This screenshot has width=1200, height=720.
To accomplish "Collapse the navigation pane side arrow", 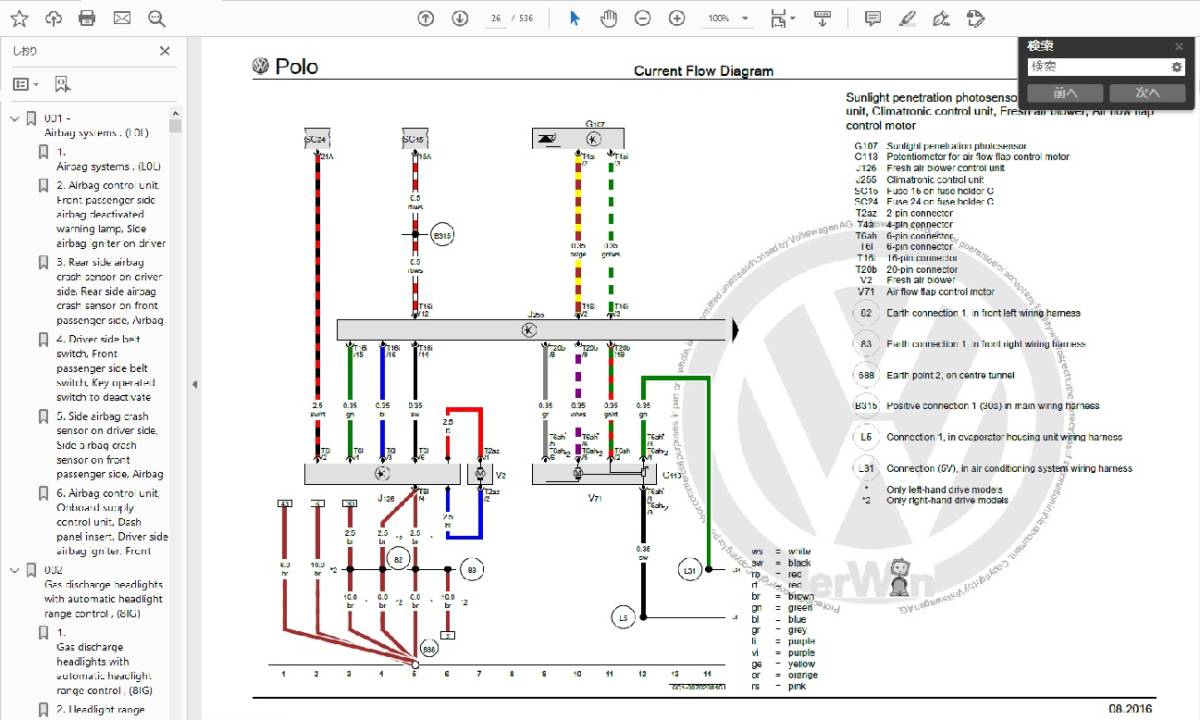I will pyautogui.click(x=194, y=384).
